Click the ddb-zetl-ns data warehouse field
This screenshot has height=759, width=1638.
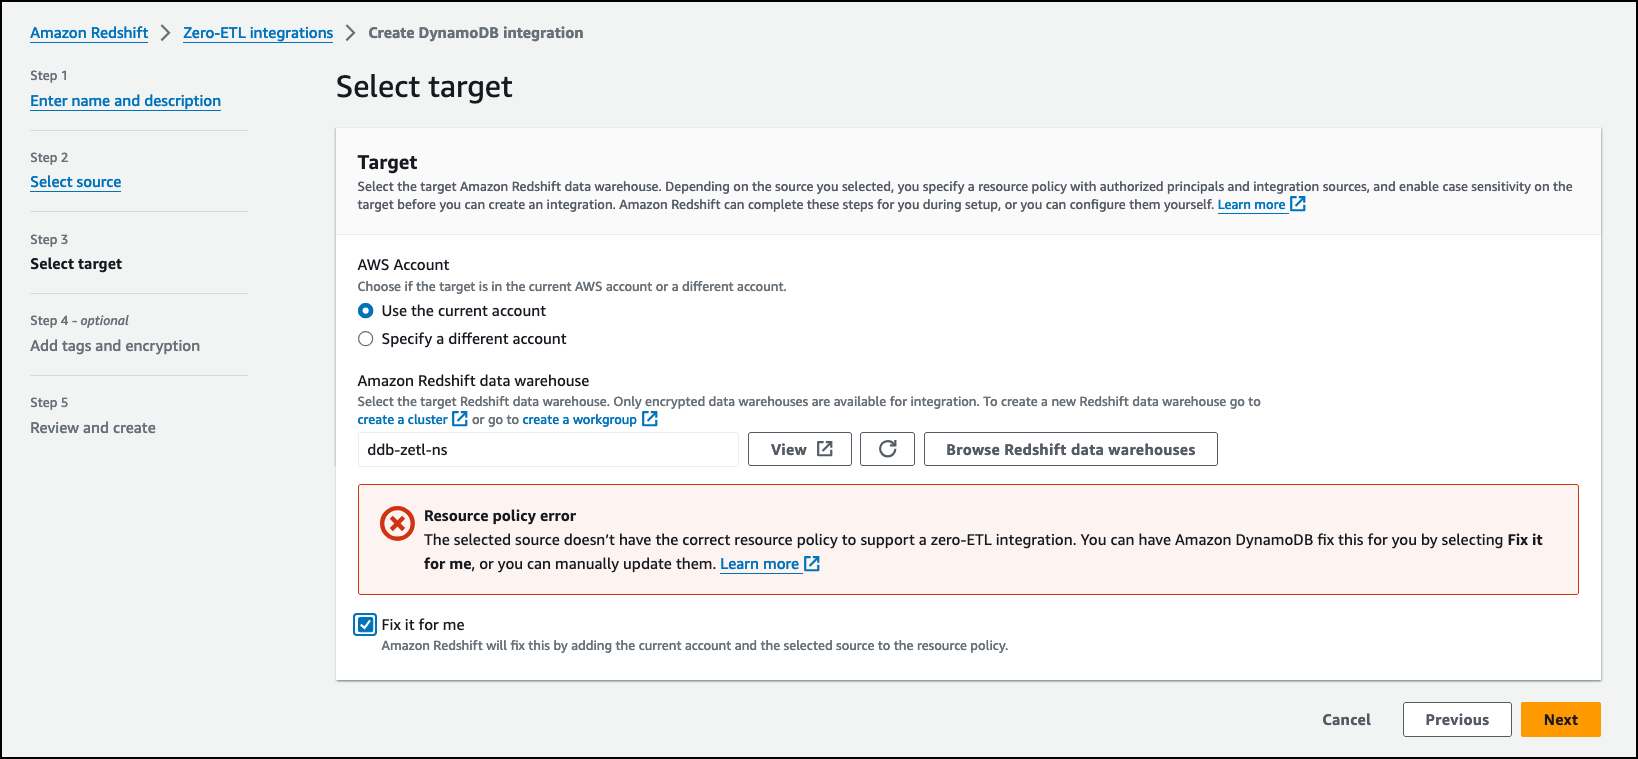click(547, 450)
